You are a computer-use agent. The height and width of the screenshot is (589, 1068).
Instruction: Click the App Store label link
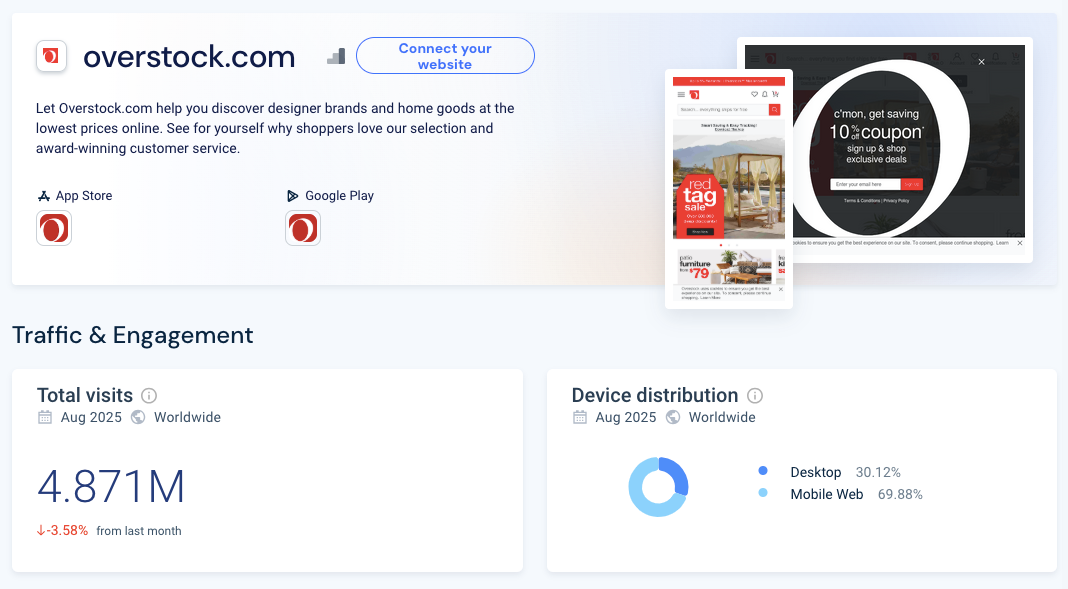75,196
